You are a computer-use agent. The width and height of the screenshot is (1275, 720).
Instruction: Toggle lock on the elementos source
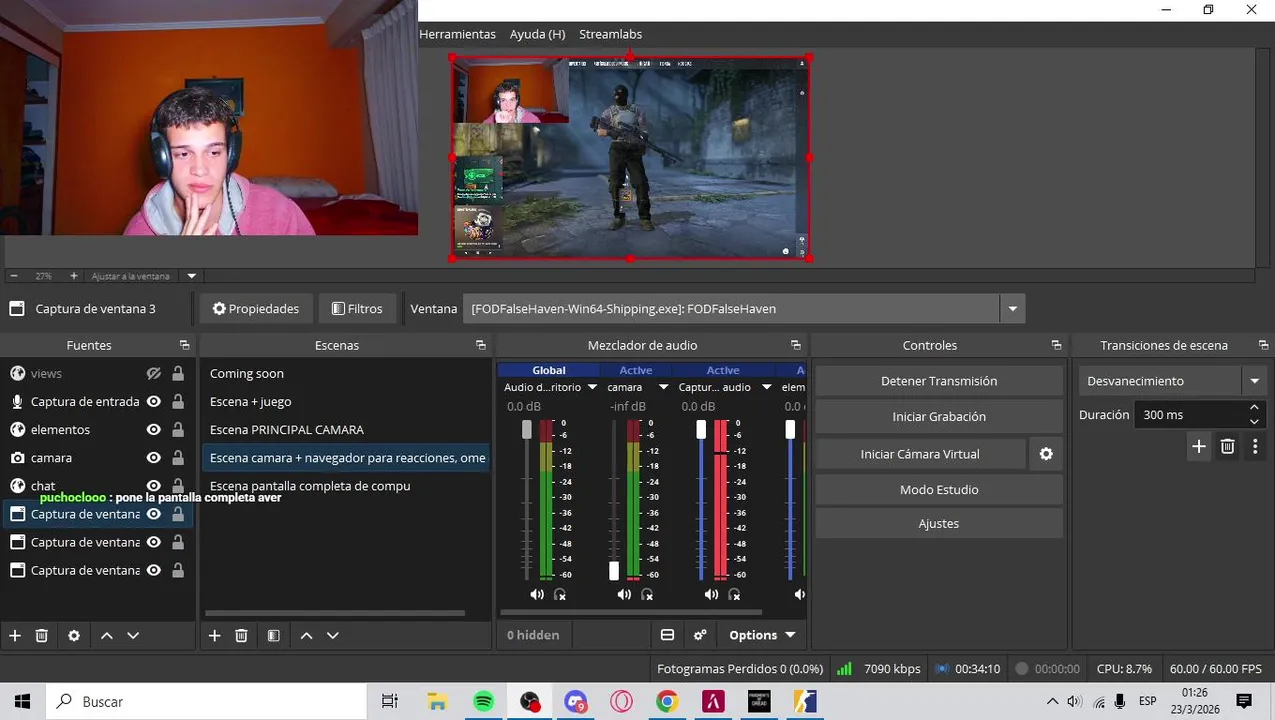178,429
